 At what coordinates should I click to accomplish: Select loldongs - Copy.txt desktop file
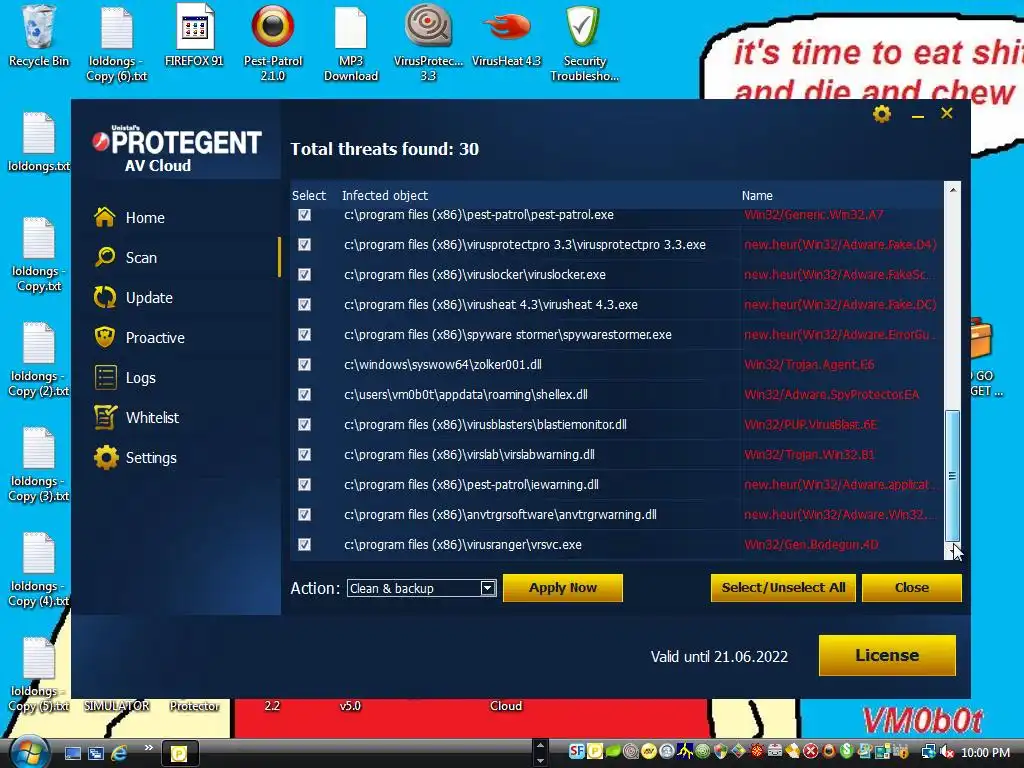39,254
